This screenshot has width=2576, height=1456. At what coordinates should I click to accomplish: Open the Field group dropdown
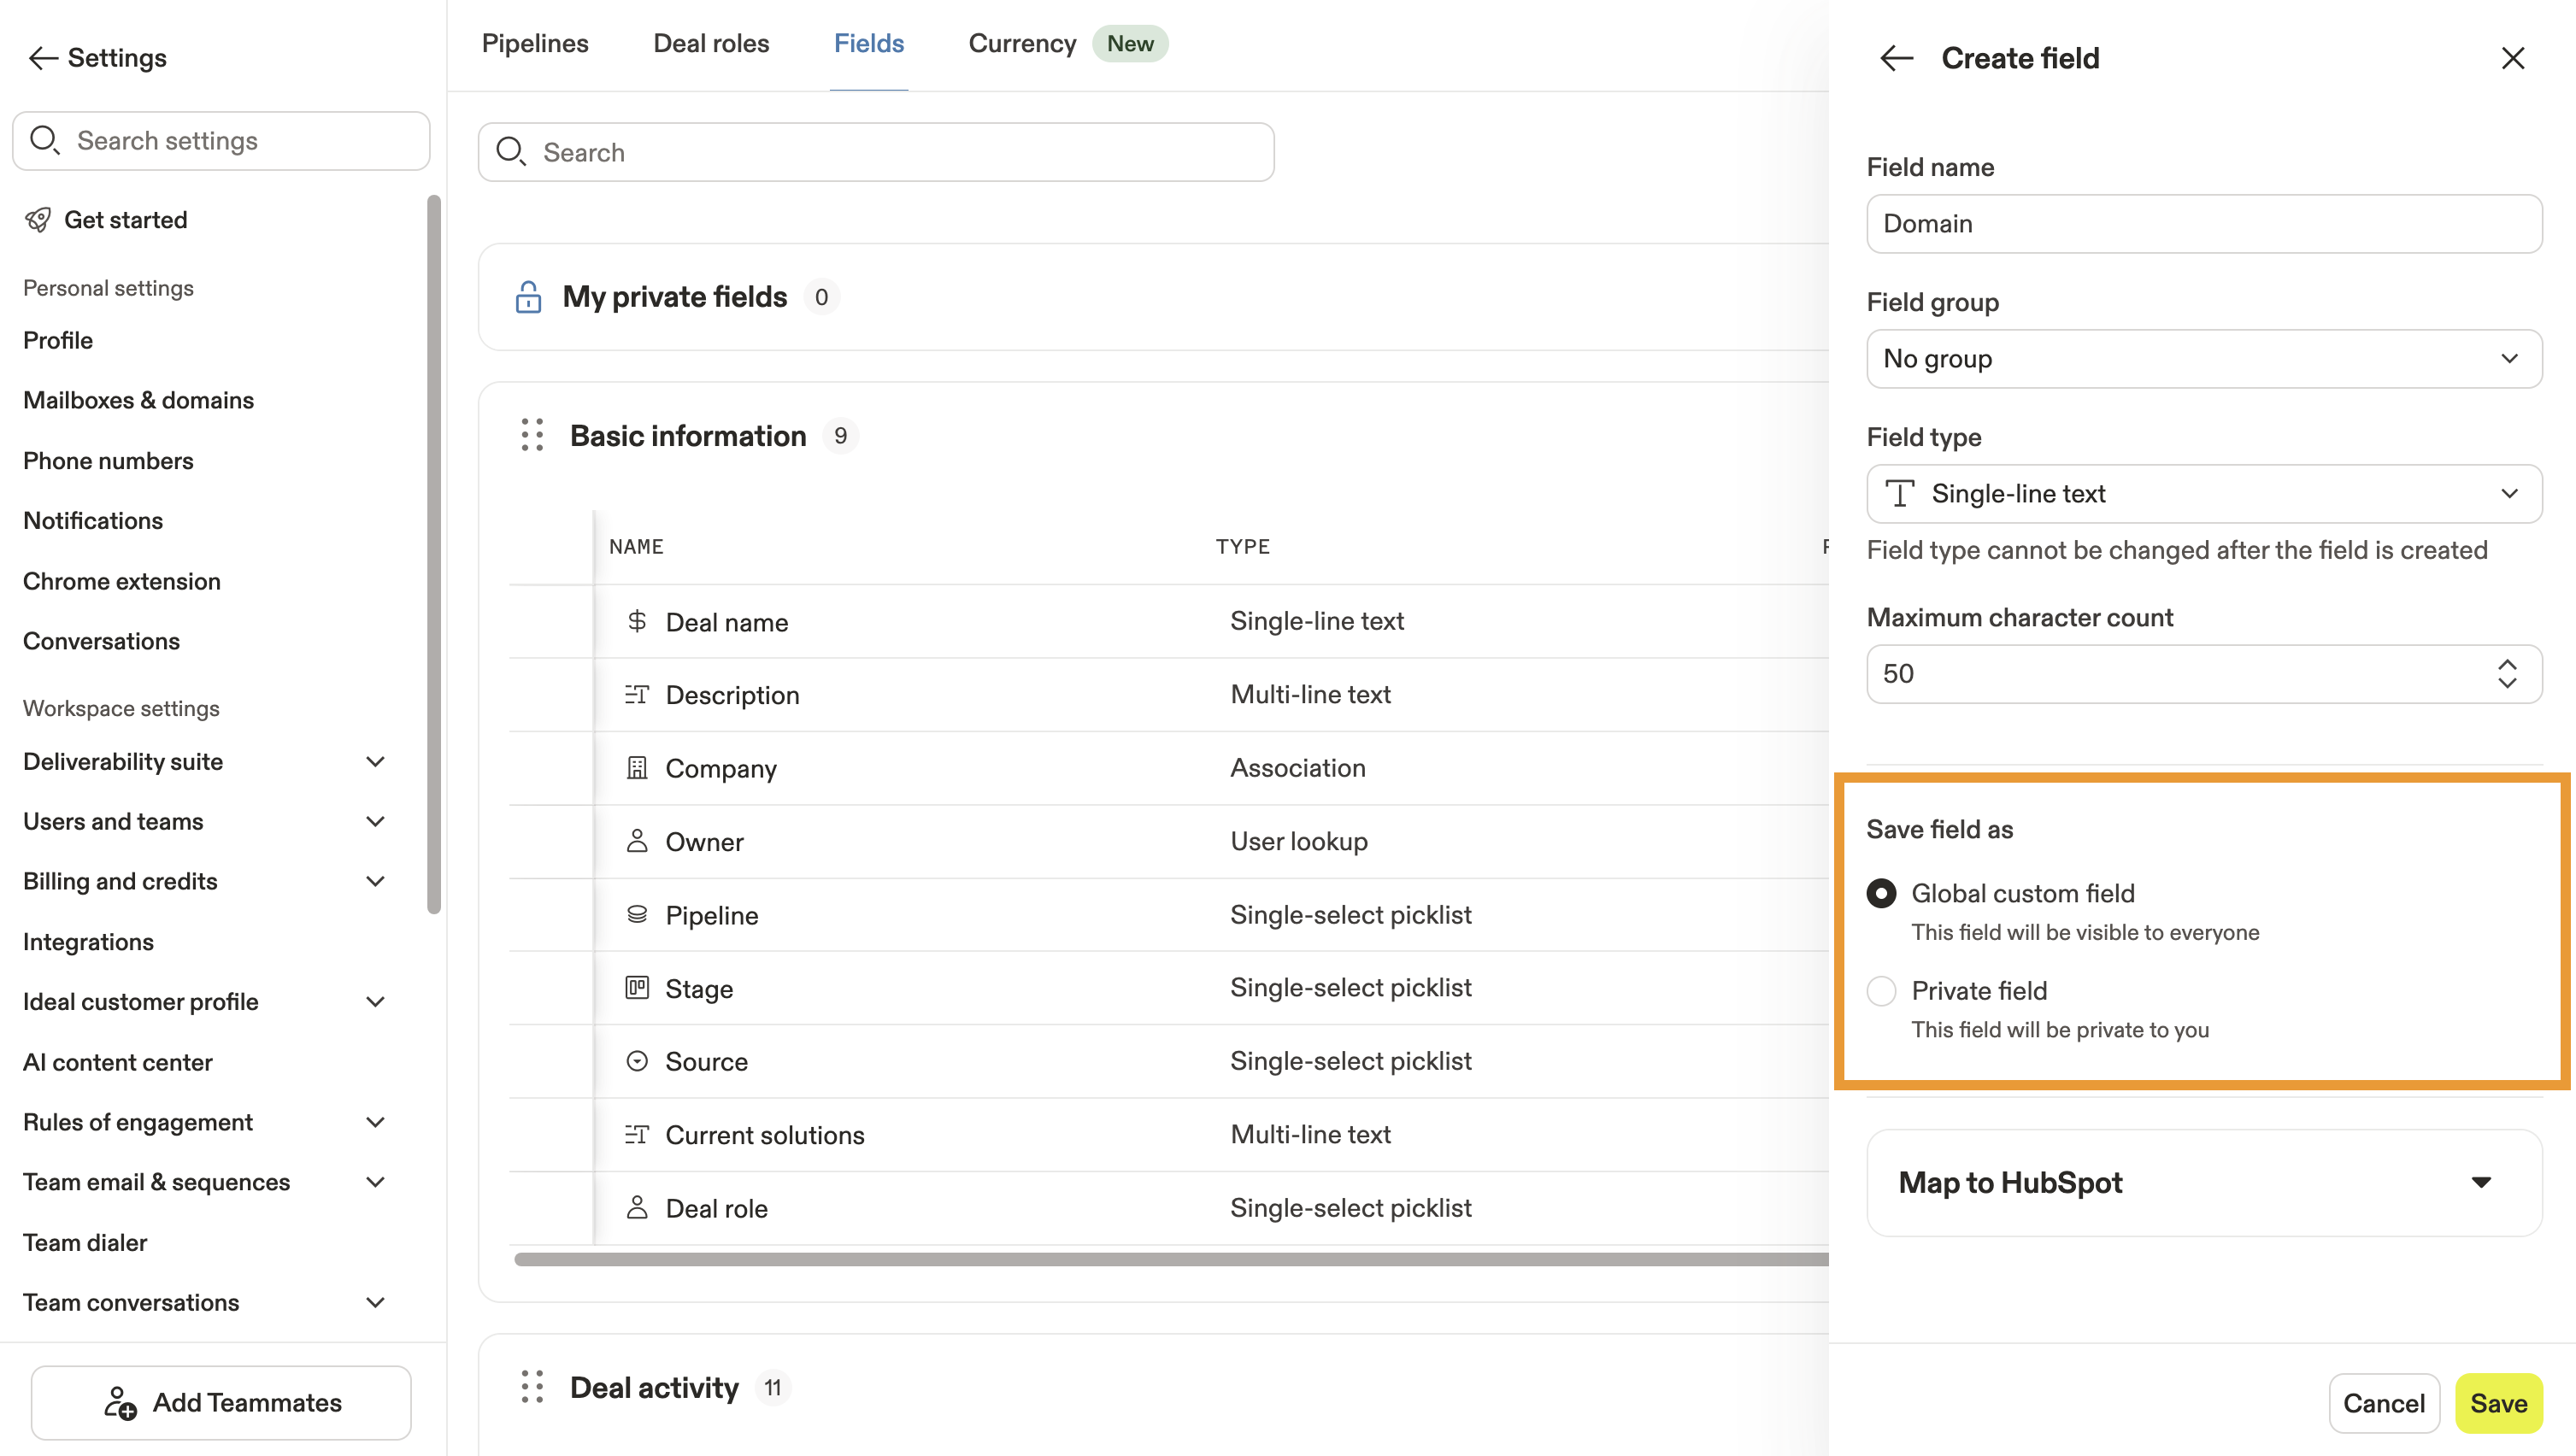(x=2203, y=359)
